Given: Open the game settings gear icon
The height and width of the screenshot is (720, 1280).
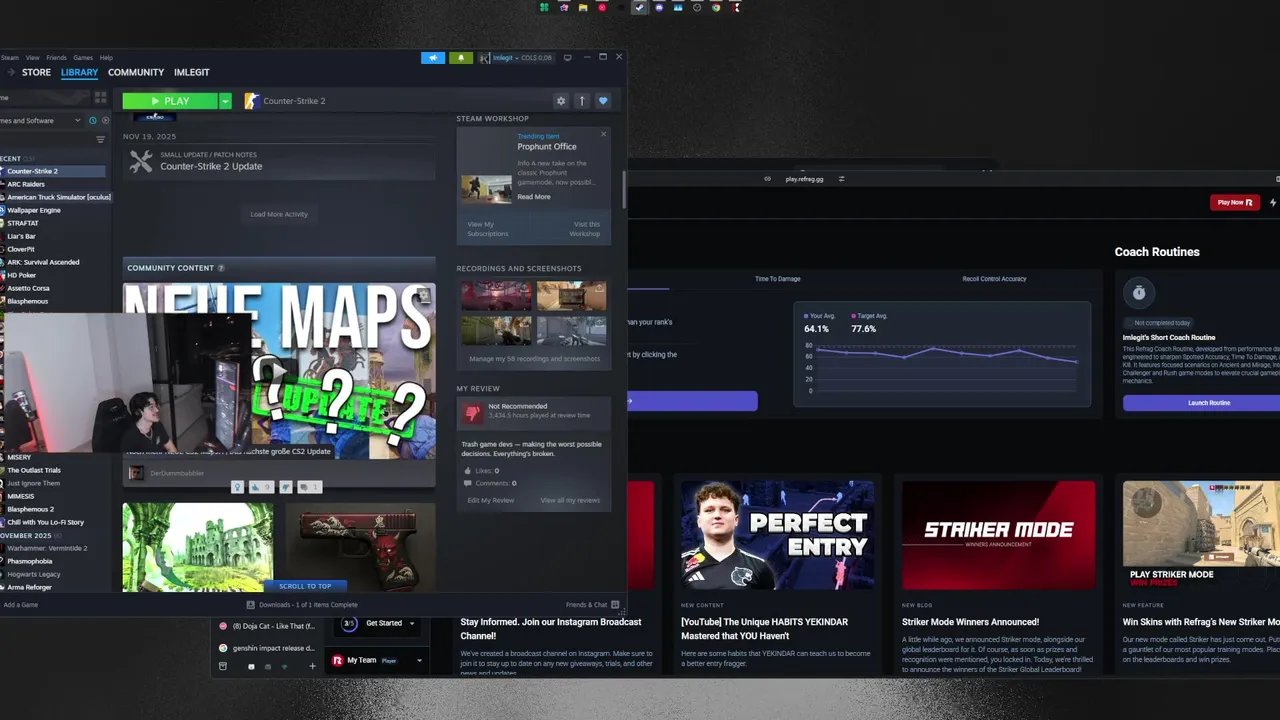Looking at the screenshot, I should (561, 101).
